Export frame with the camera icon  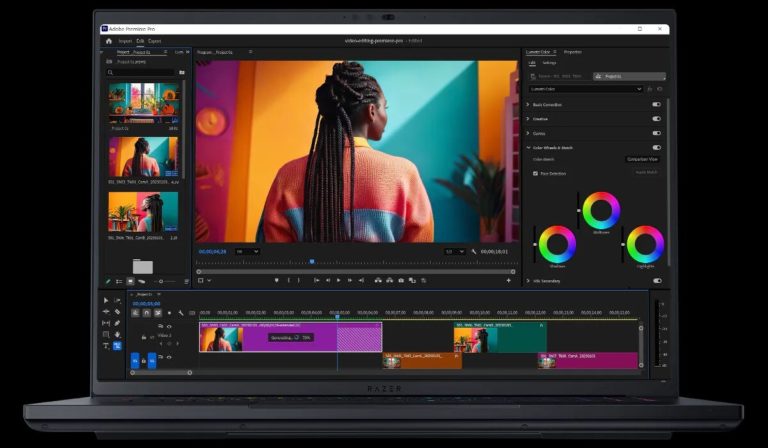tap(401, 281)
